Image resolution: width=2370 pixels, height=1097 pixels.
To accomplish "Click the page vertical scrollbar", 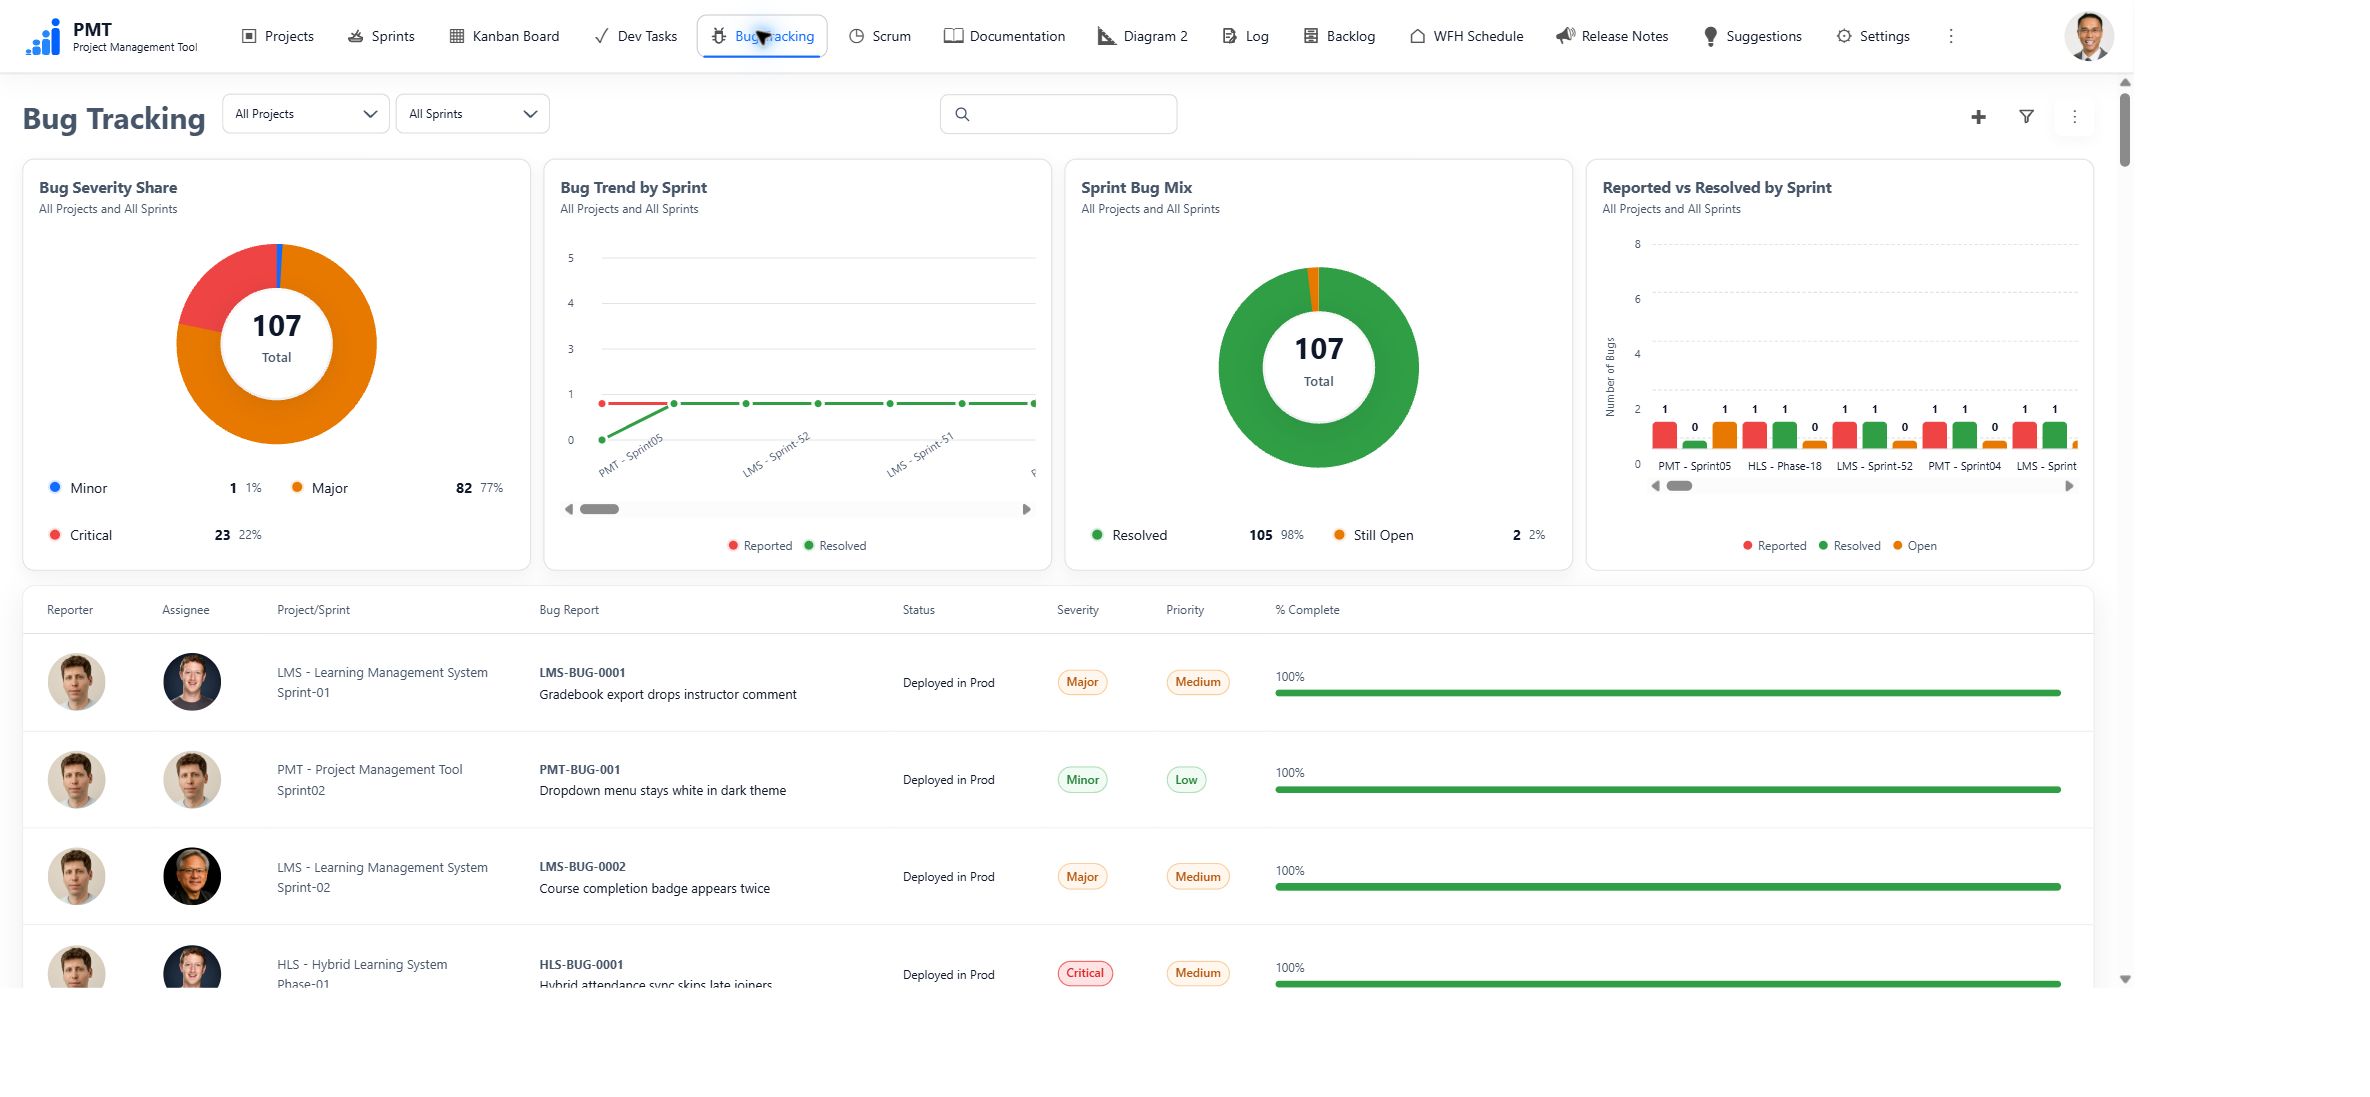I will tap(2125, 130).
